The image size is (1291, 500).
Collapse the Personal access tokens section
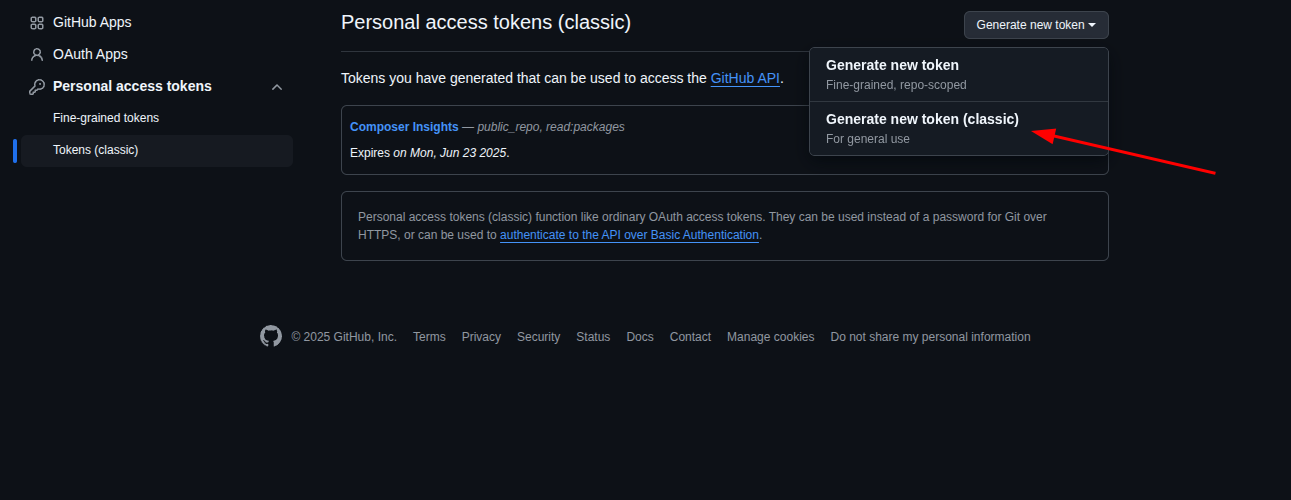click(277, 87)
